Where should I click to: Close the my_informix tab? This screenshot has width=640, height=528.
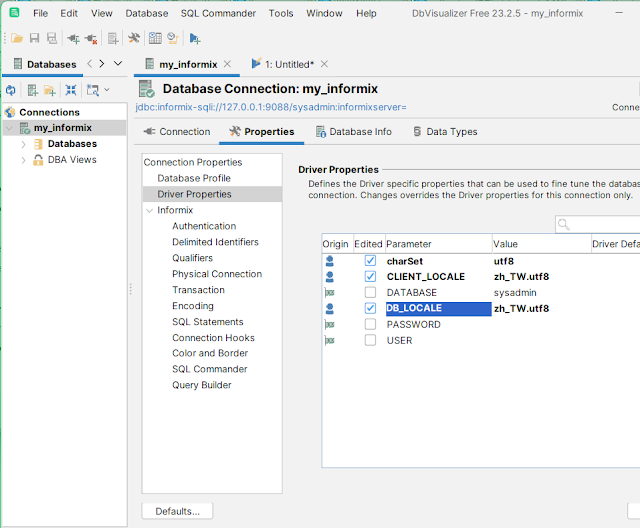pyautogui.click(x=227, y=64)
